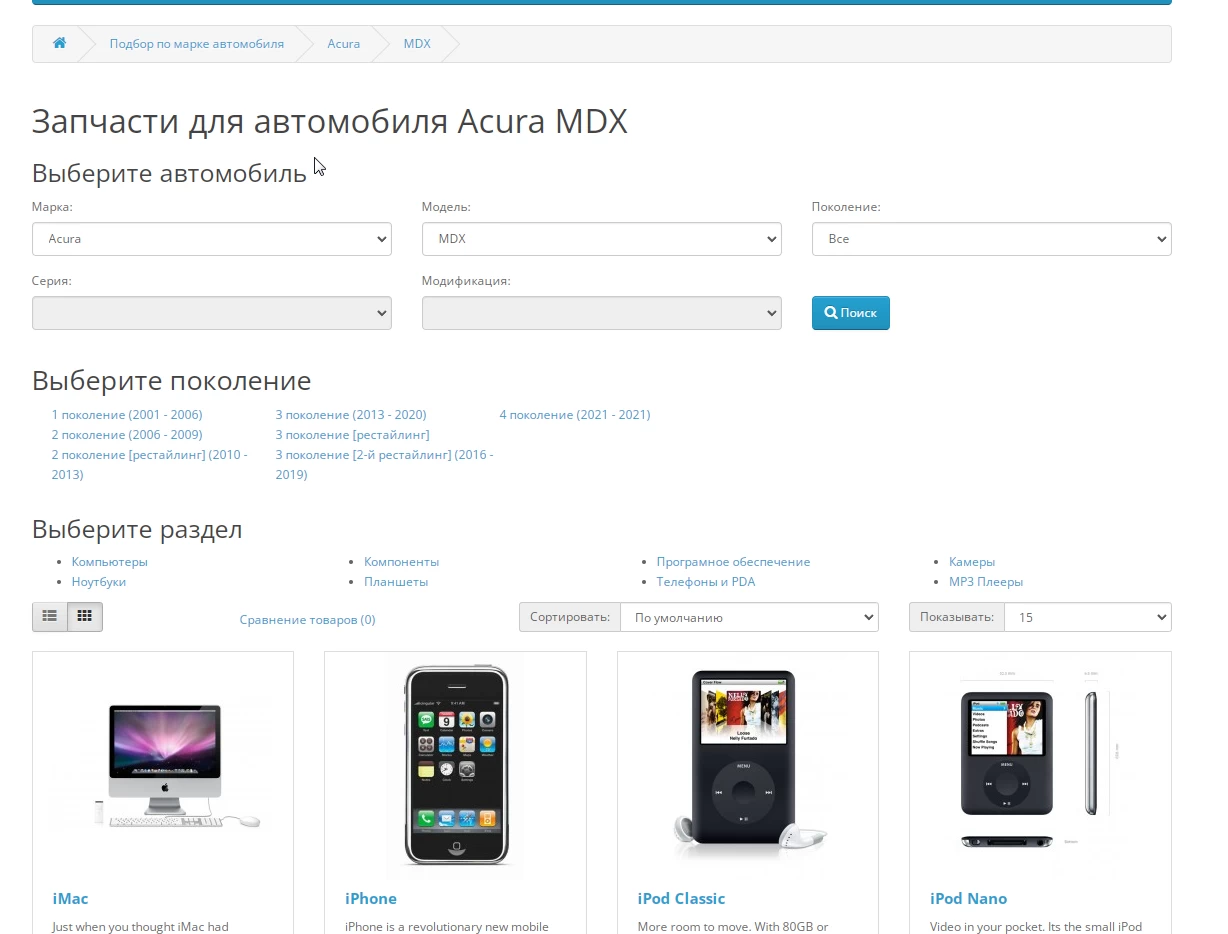The image size is (1228, 934).
Task: Open the MDX breadcrumb link
Action: [x=417, y=44]
